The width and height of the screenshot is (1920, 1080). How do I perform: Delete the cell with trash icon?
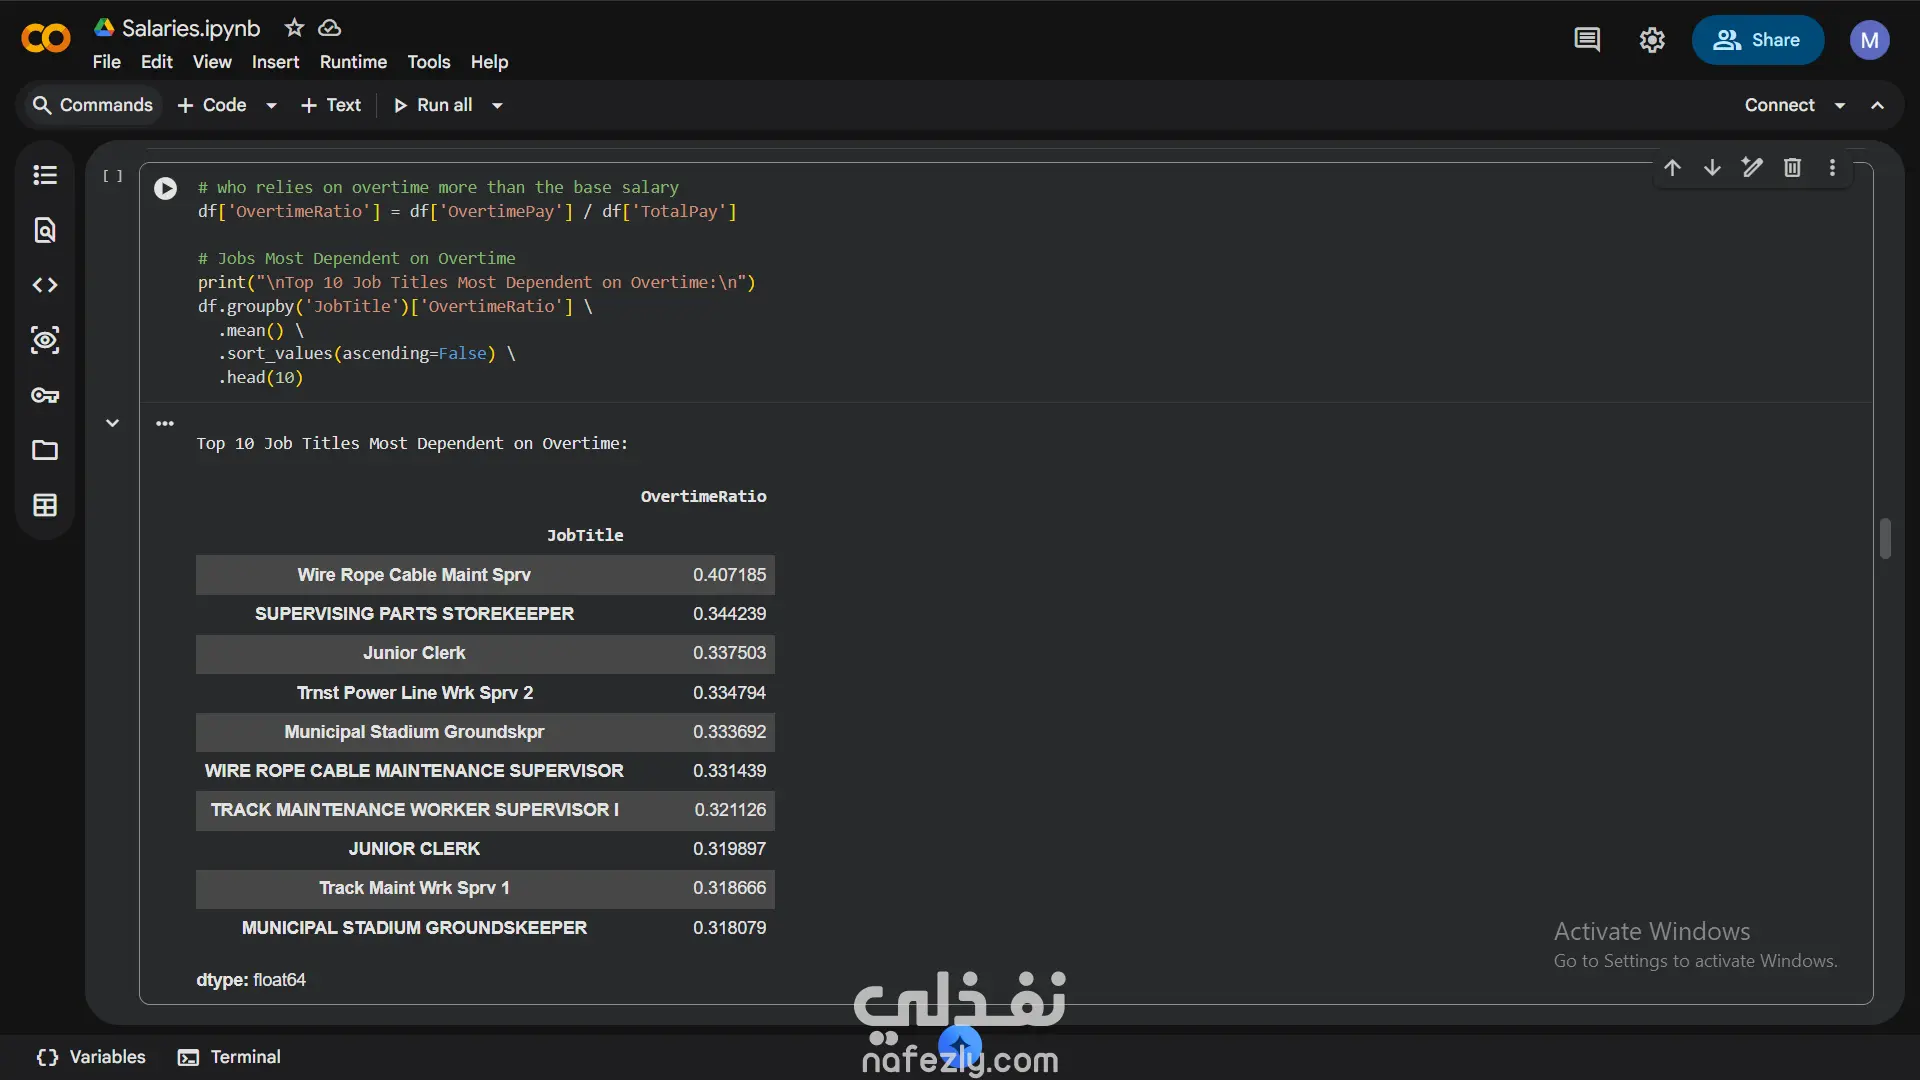[x=1792, y=167]
